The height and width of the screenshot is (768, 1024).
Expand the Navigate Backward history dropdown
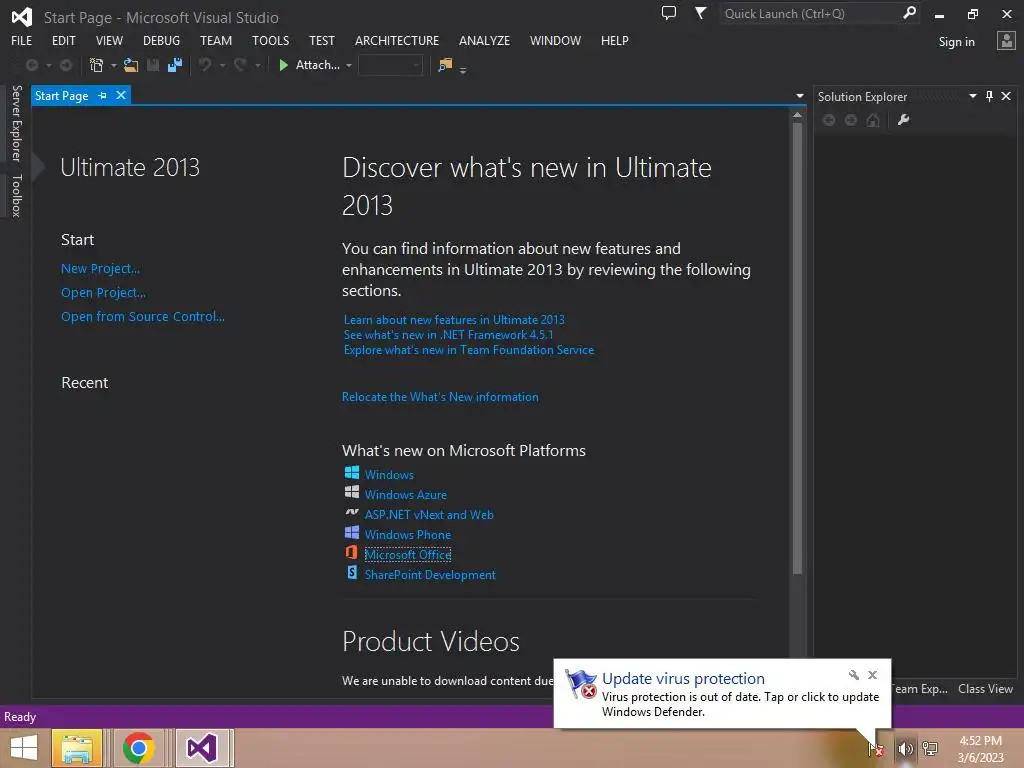tap(48, 65)
